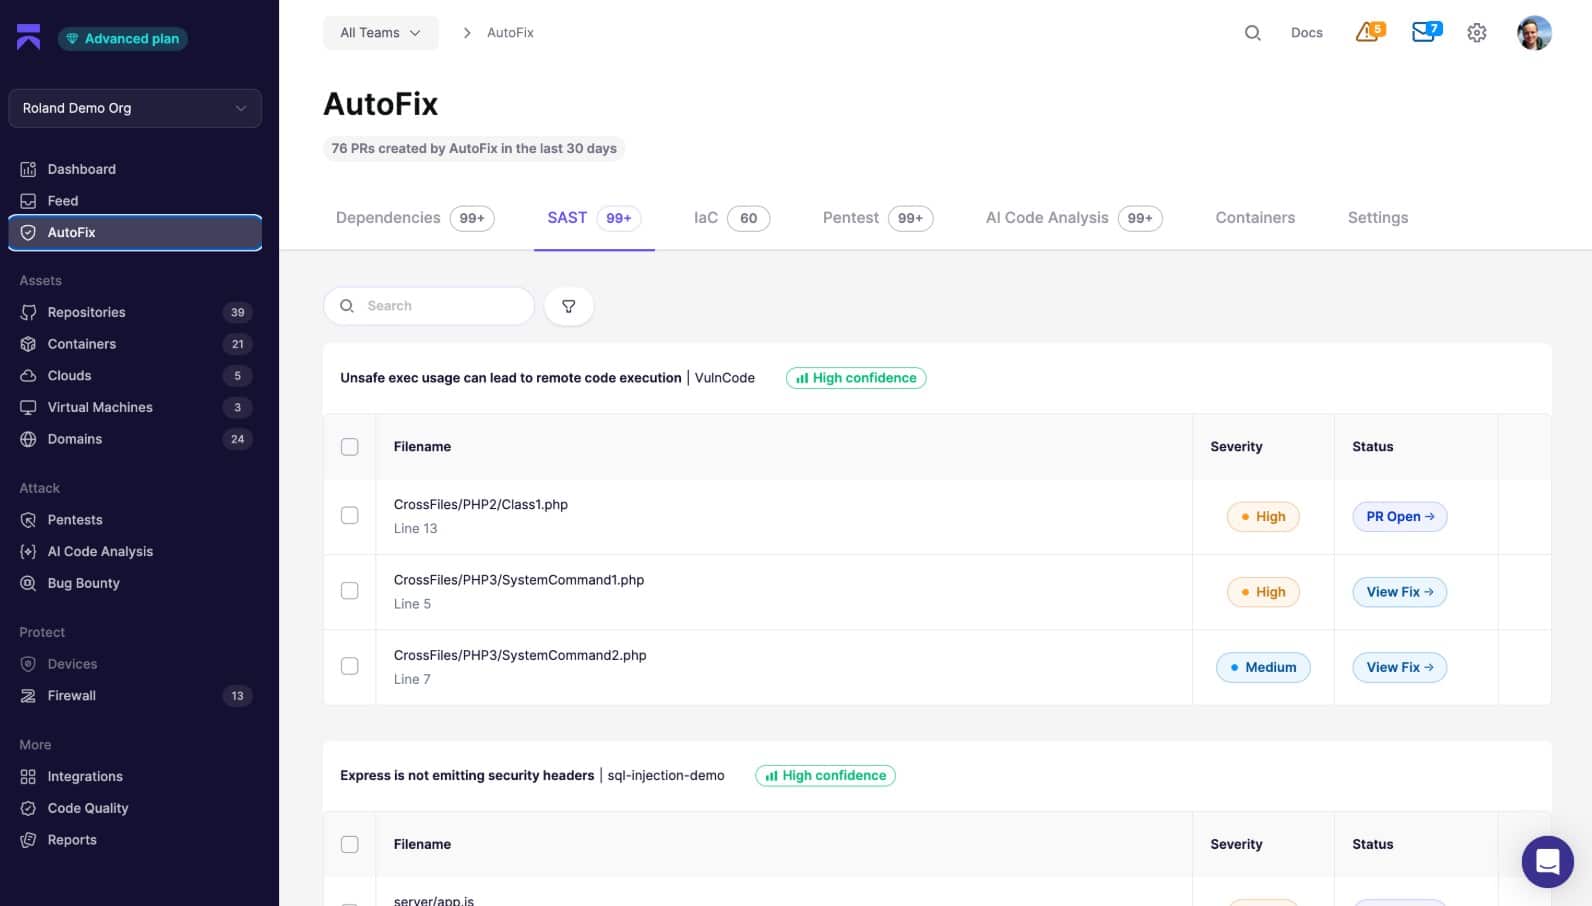Click the AutoFix breadcrumb link
The height and width of the screenshot is (906, 1592).
click(510, 33)
